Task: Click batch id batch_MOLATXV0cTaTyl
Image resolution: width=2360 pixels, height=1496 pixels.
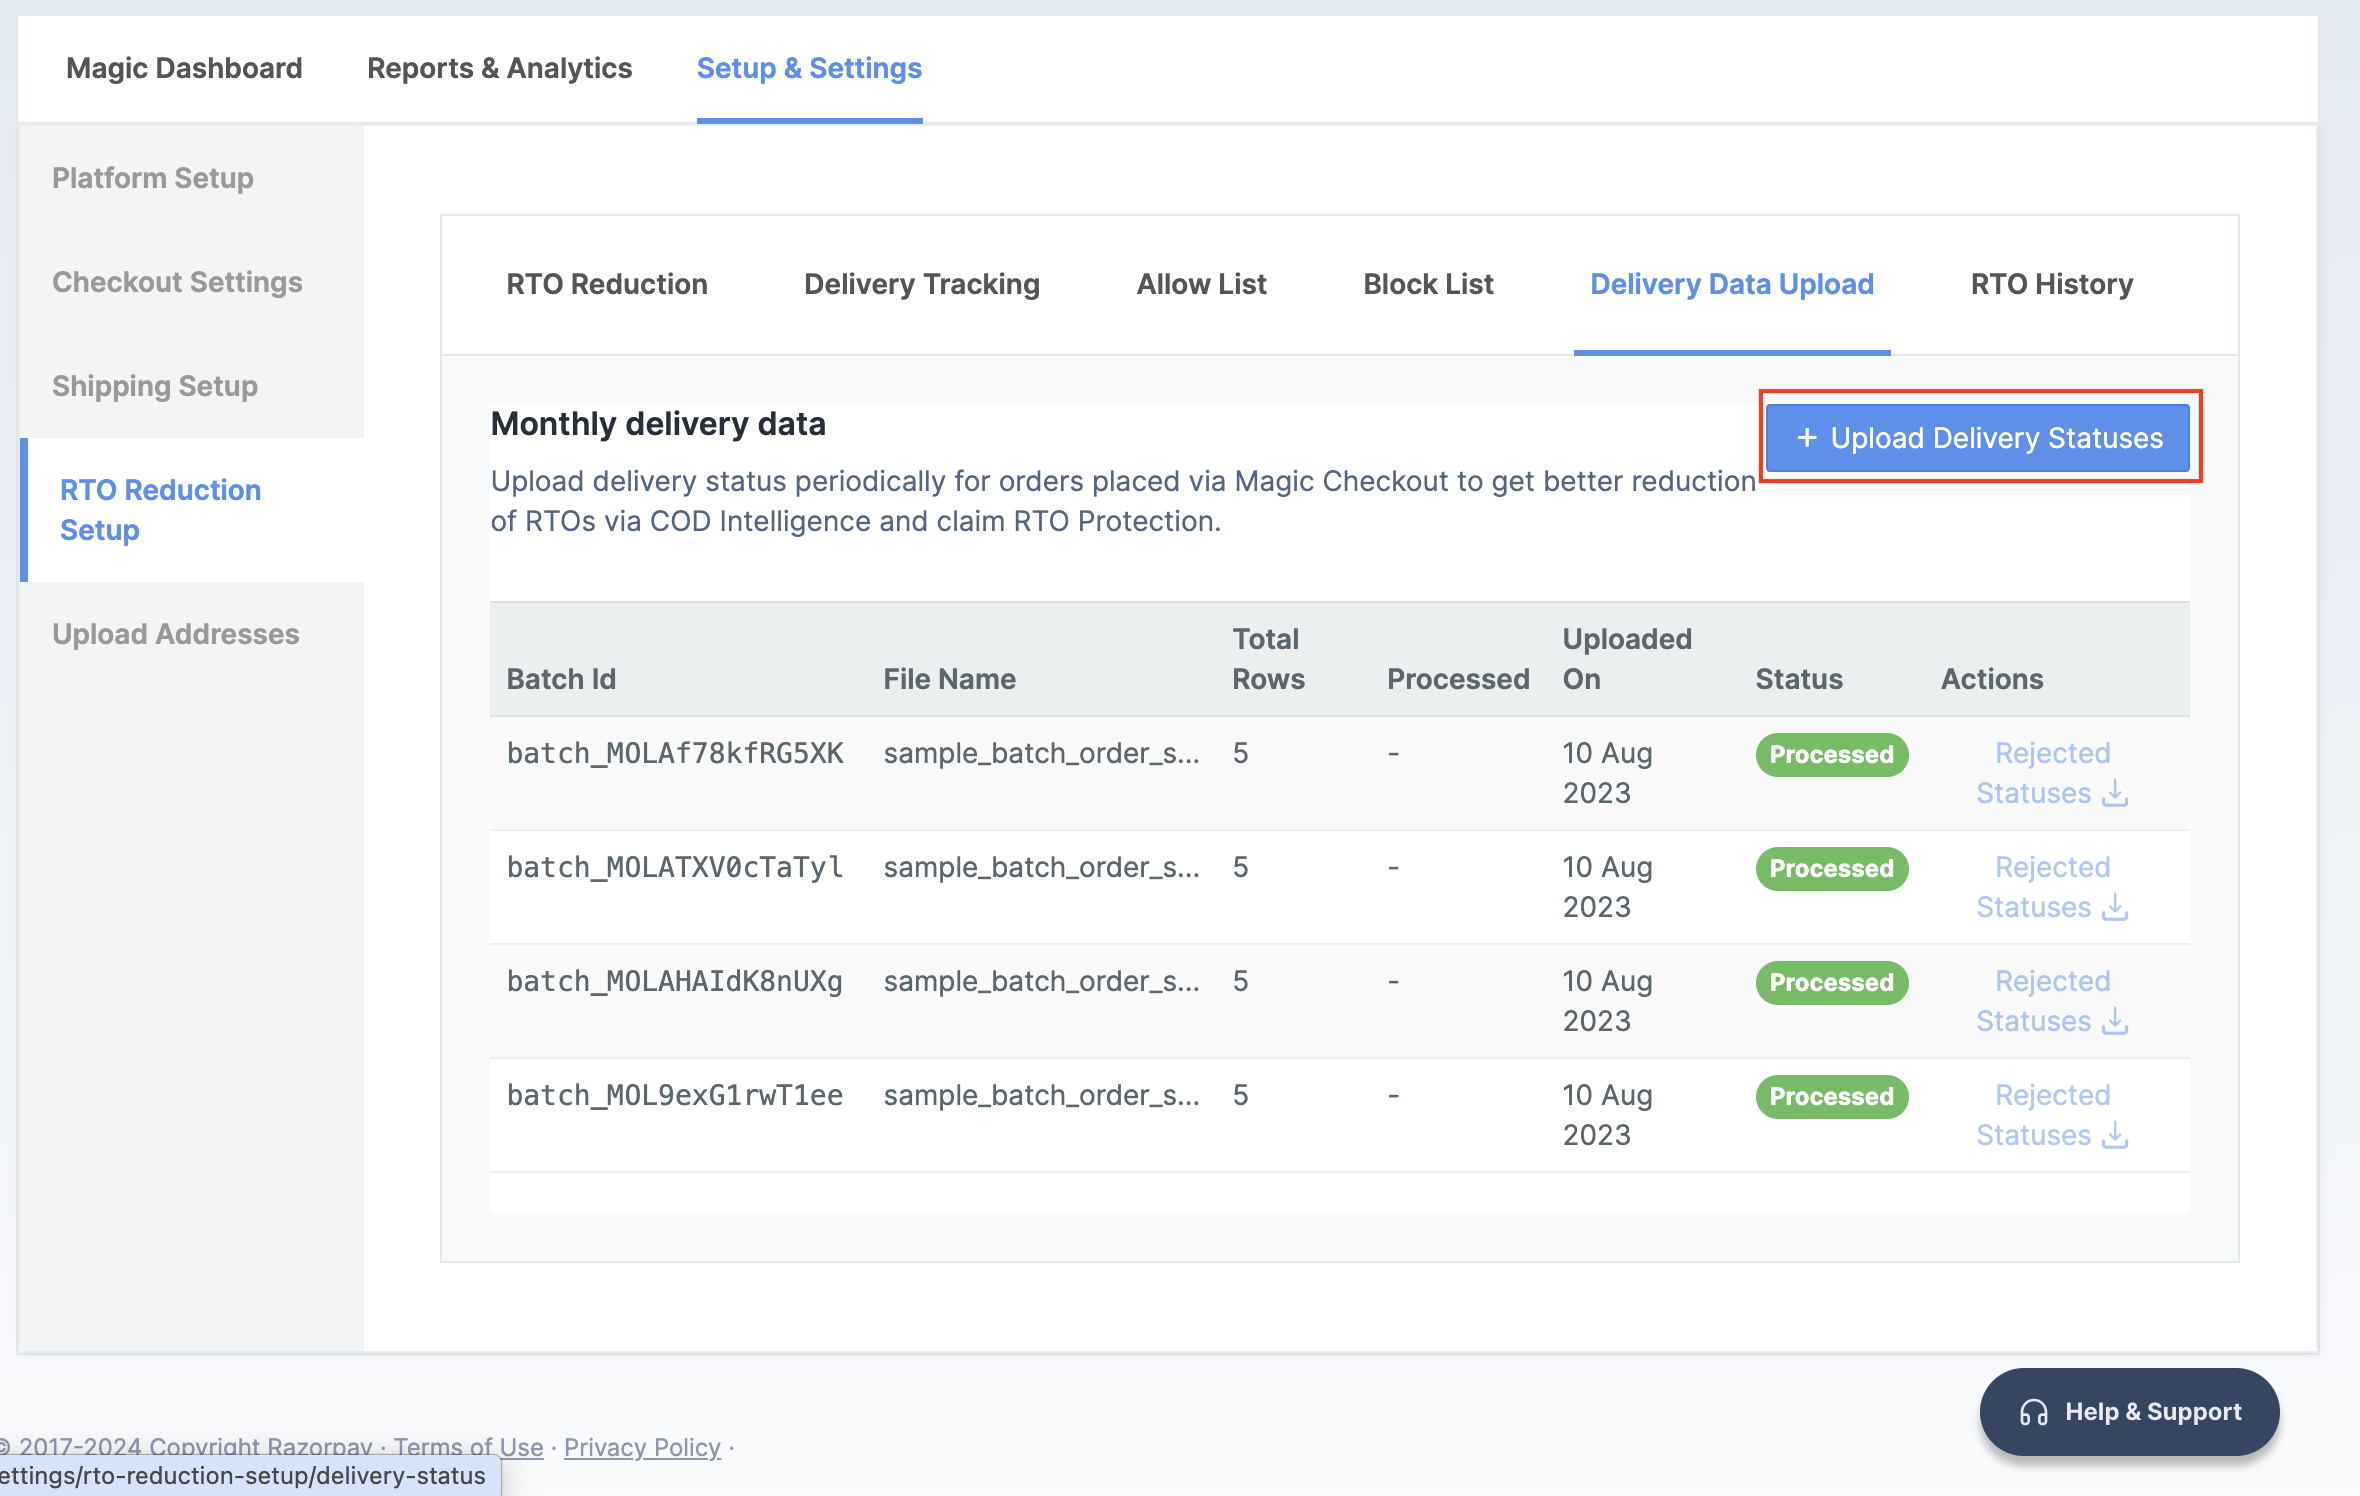Action: (675, 867)
